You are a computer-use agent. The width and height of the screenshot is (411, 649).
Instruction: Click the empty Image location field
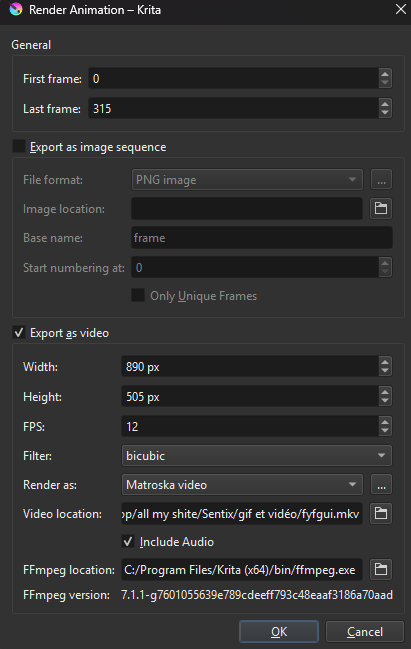pos(247,208)
